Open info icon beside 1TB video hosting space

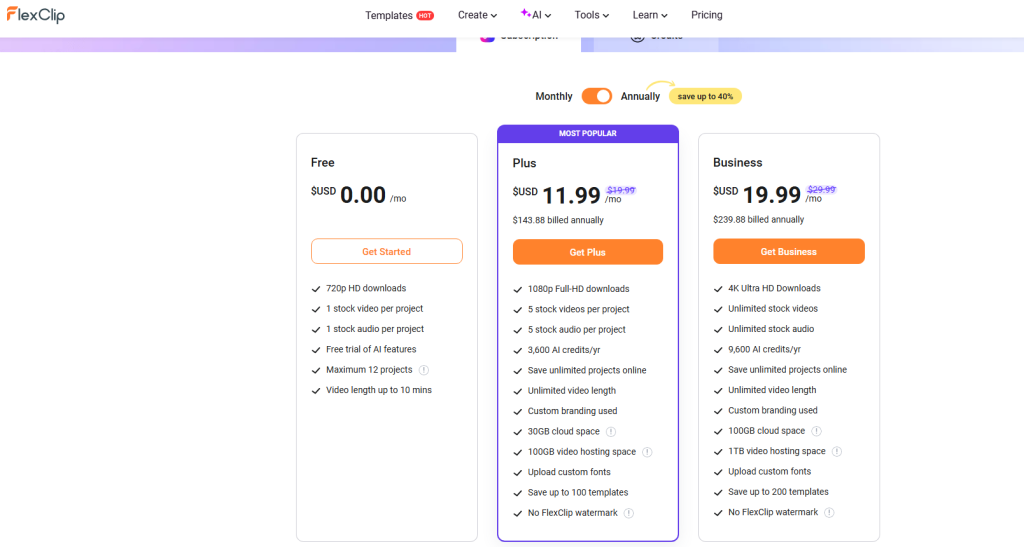coord(837,451)
